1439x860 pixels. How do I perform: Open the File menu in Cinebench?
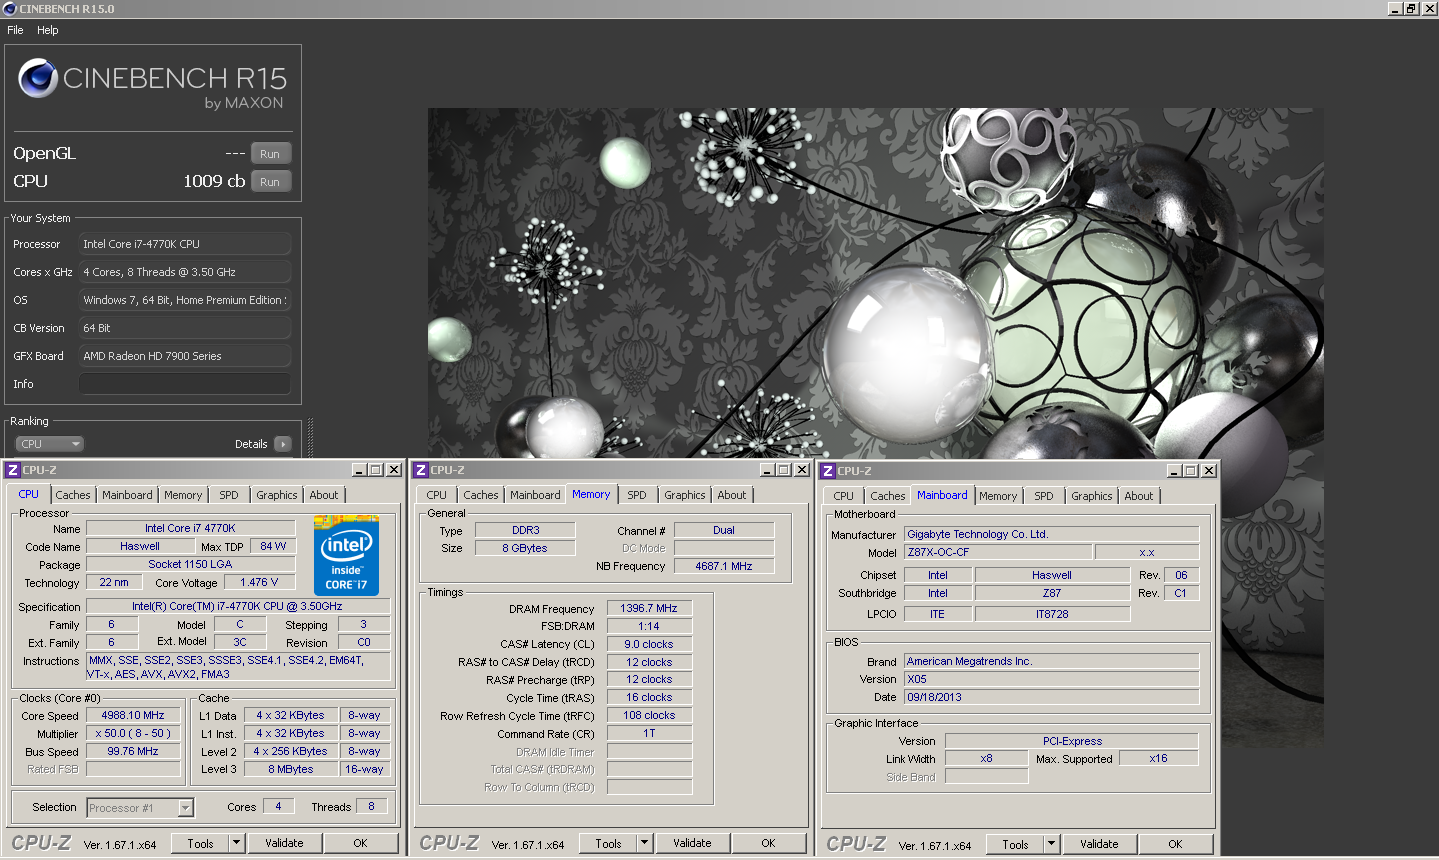(x=15, y=30)
